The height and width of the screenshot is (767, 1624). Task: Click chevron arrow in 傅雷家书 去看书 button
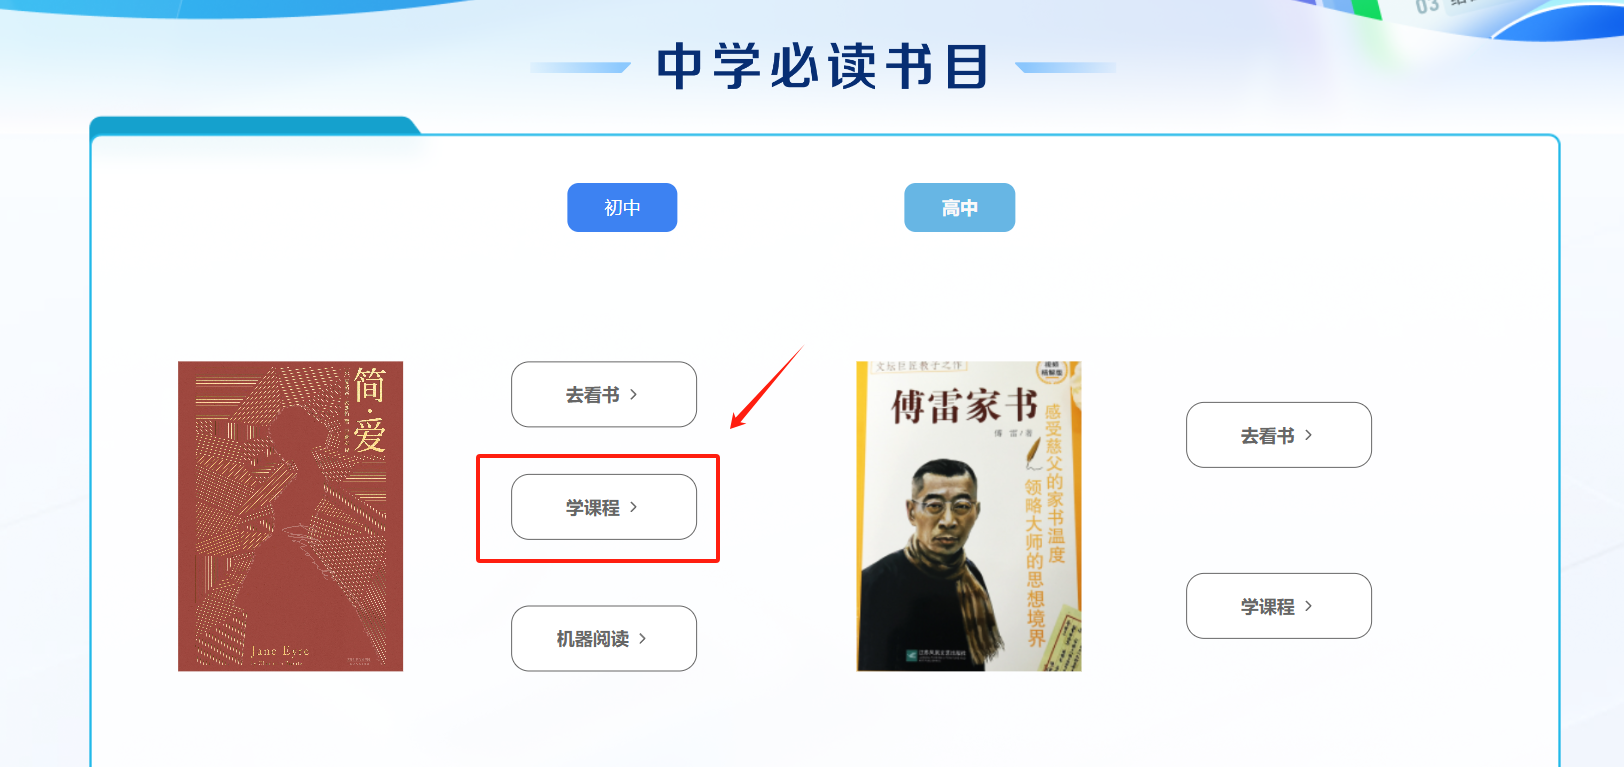(1308, 435)
